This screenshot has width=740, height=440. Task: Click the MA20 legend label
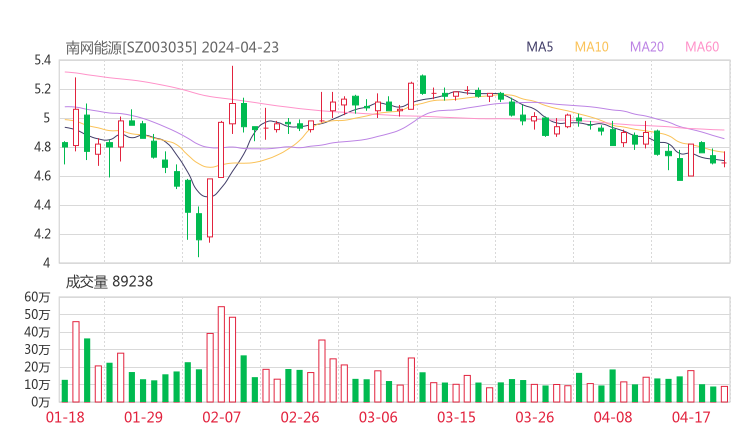[x=647, y=47]
